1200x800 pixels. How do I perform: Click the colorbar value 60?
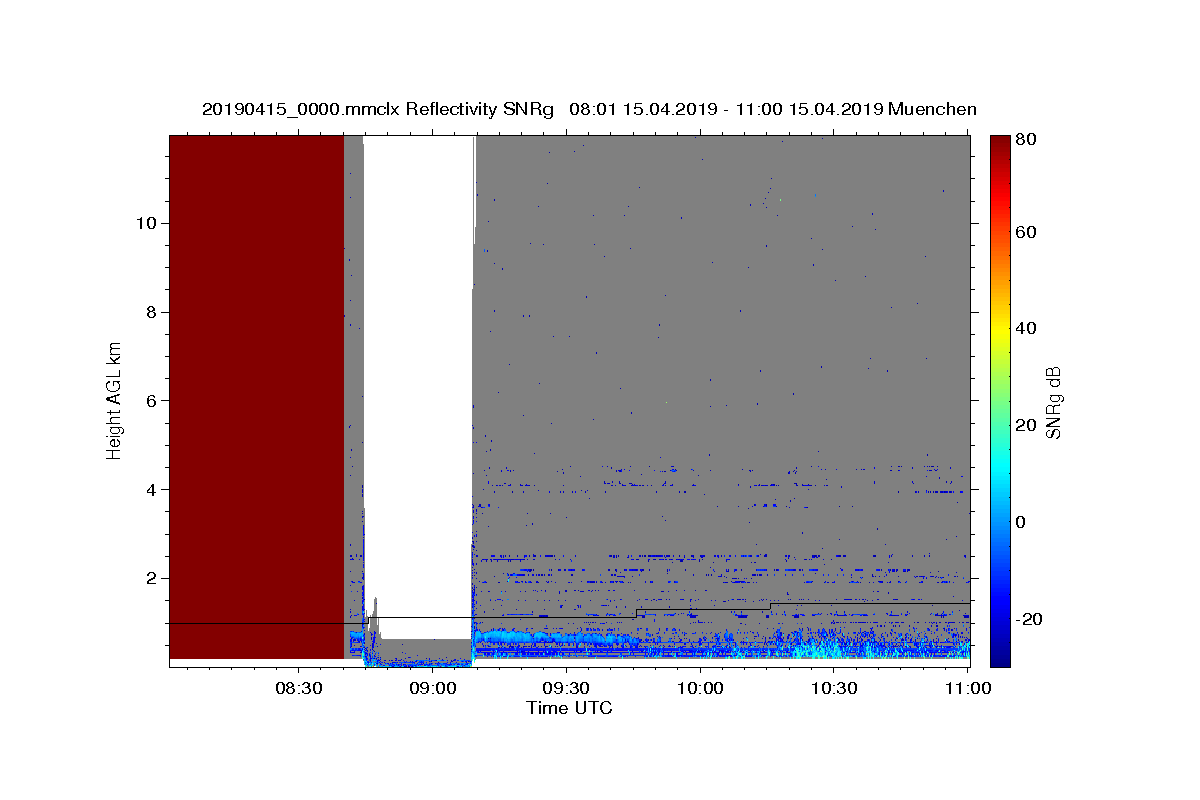[1025, 232]
